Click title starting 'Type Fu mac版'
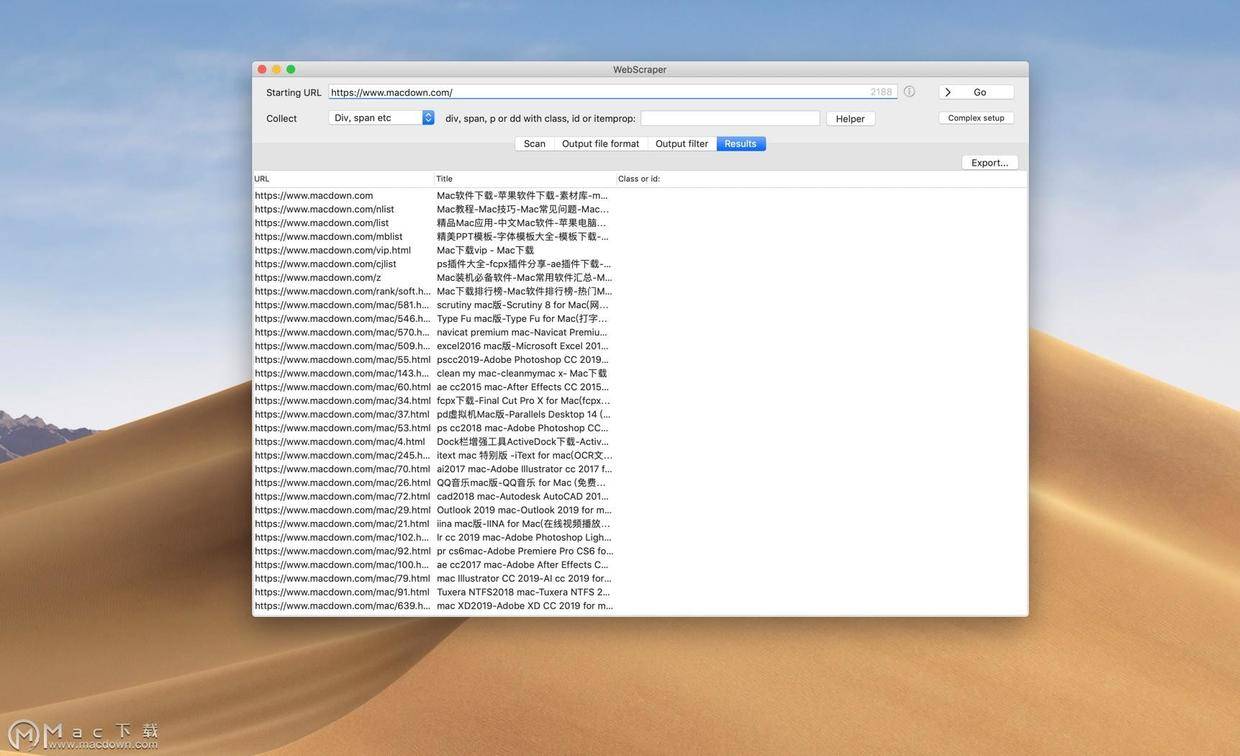 [x=522, y=319]
